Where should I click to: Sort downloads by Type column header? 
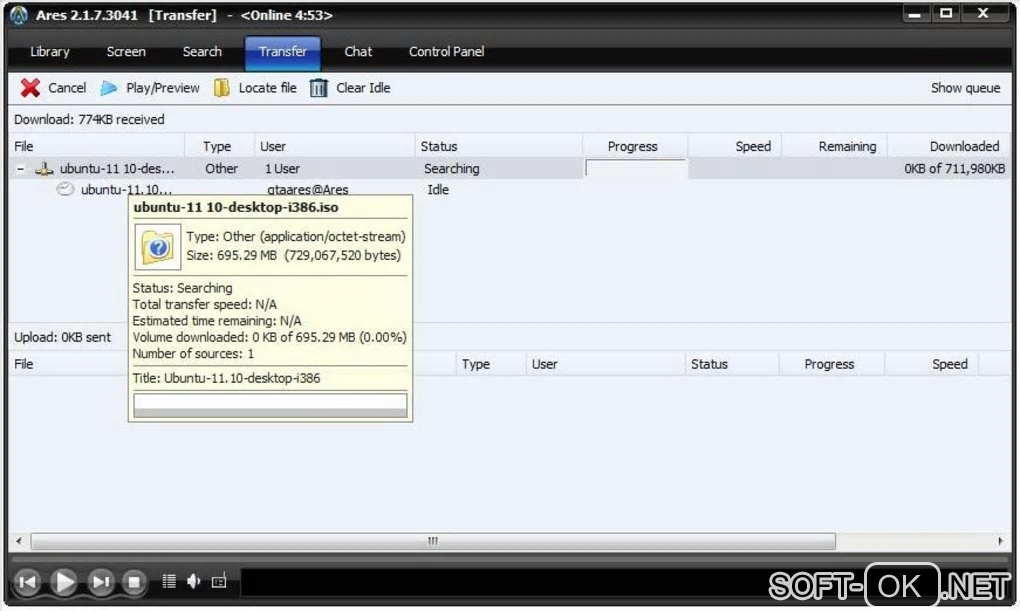click(x=219, y=146)
